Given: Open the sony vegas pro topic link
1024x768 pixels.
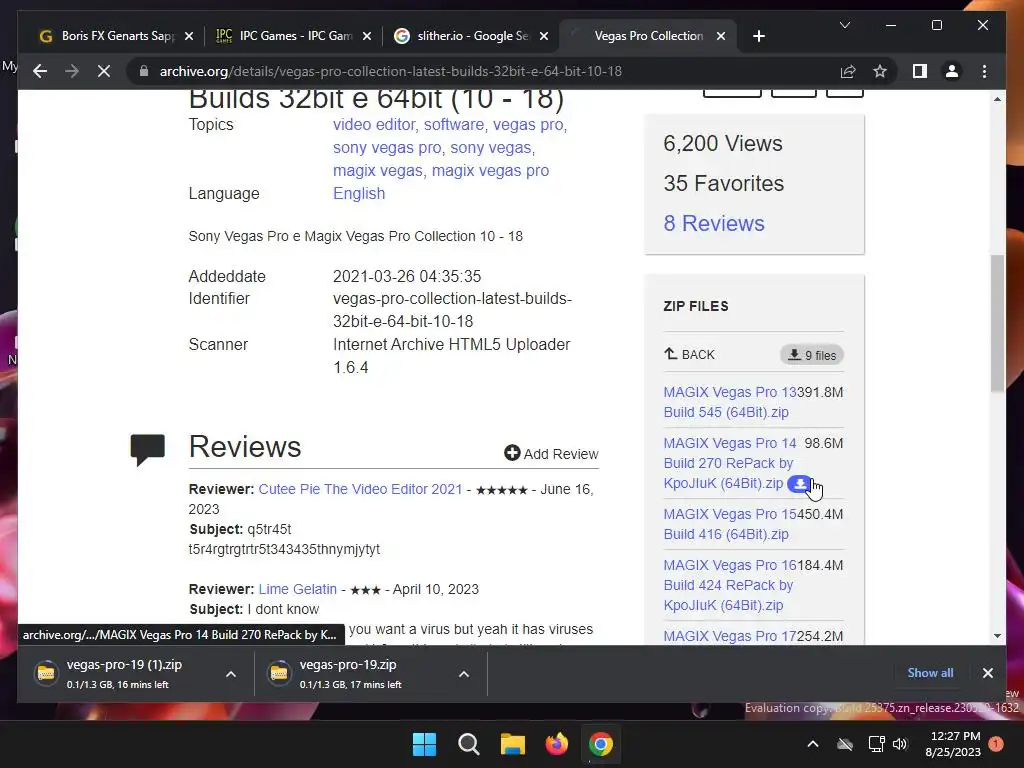Looking at the screenshot, I should pyautogui.click(x=387, y=148).
